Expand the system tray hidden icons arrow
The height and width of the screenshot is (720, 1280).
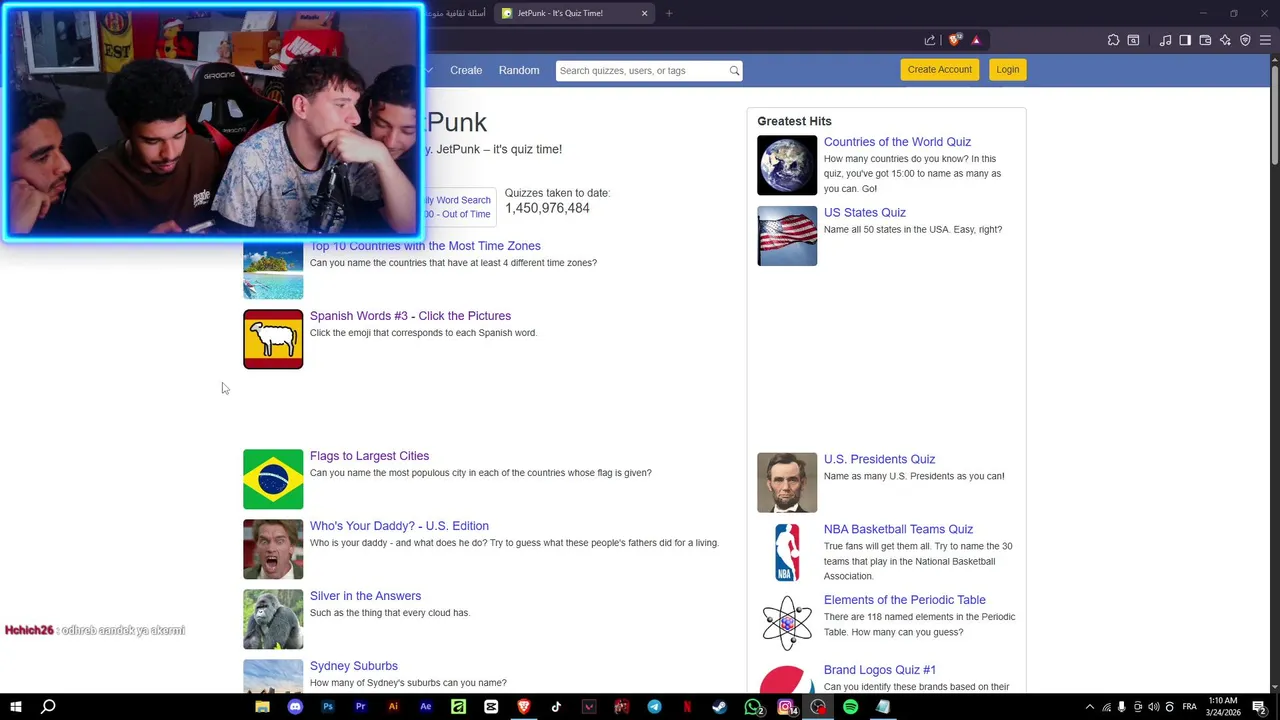(1089, 707)
